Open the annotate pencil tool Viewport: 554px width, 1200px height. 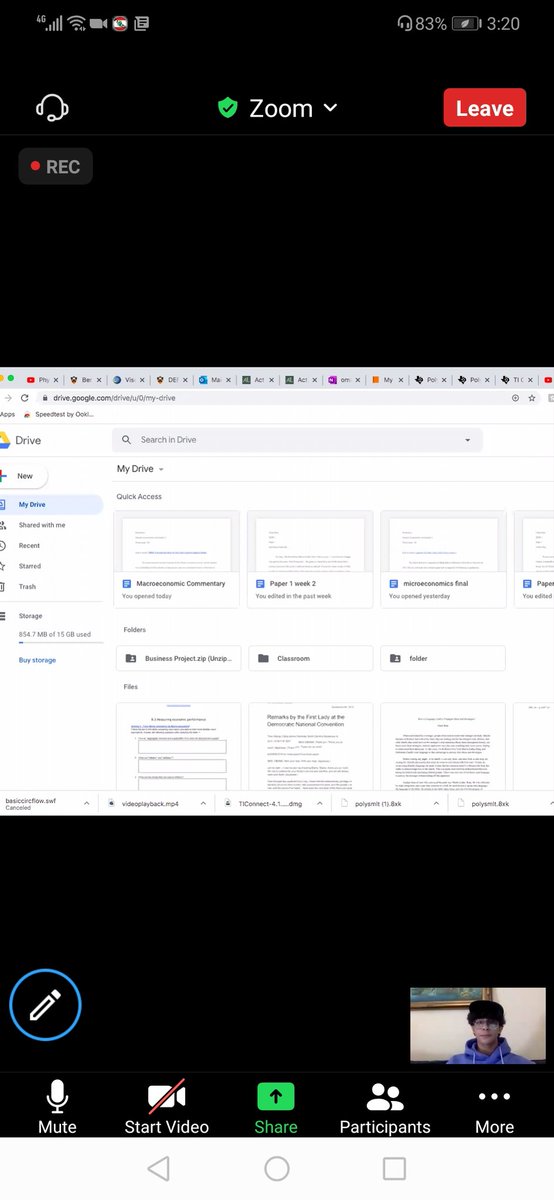click(x=45, y=1005)
